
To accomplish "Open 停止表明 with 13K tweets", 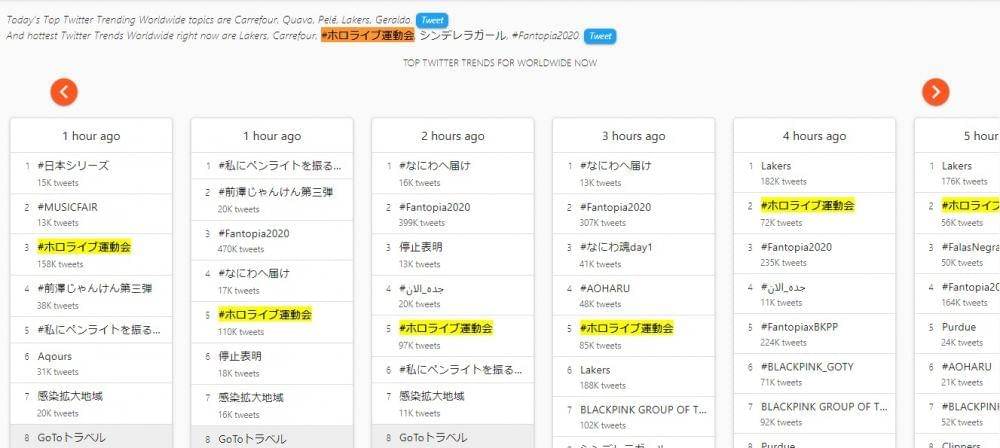I will coord(421,247).
